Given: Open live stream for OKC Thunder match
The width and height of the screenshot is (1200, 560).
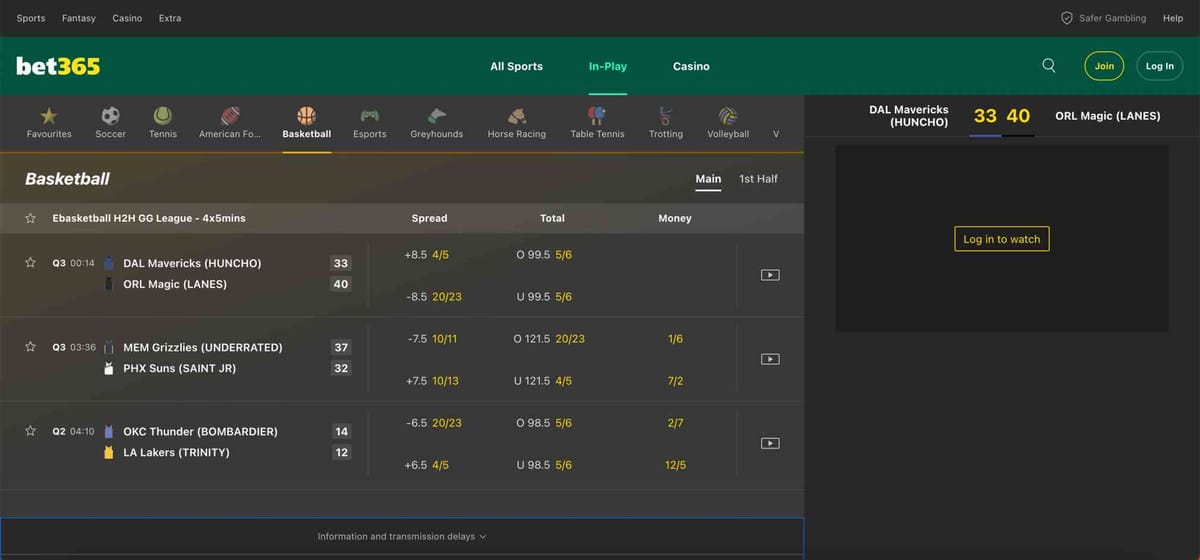Looking at the screenshot, I should [x=770, y=443].
